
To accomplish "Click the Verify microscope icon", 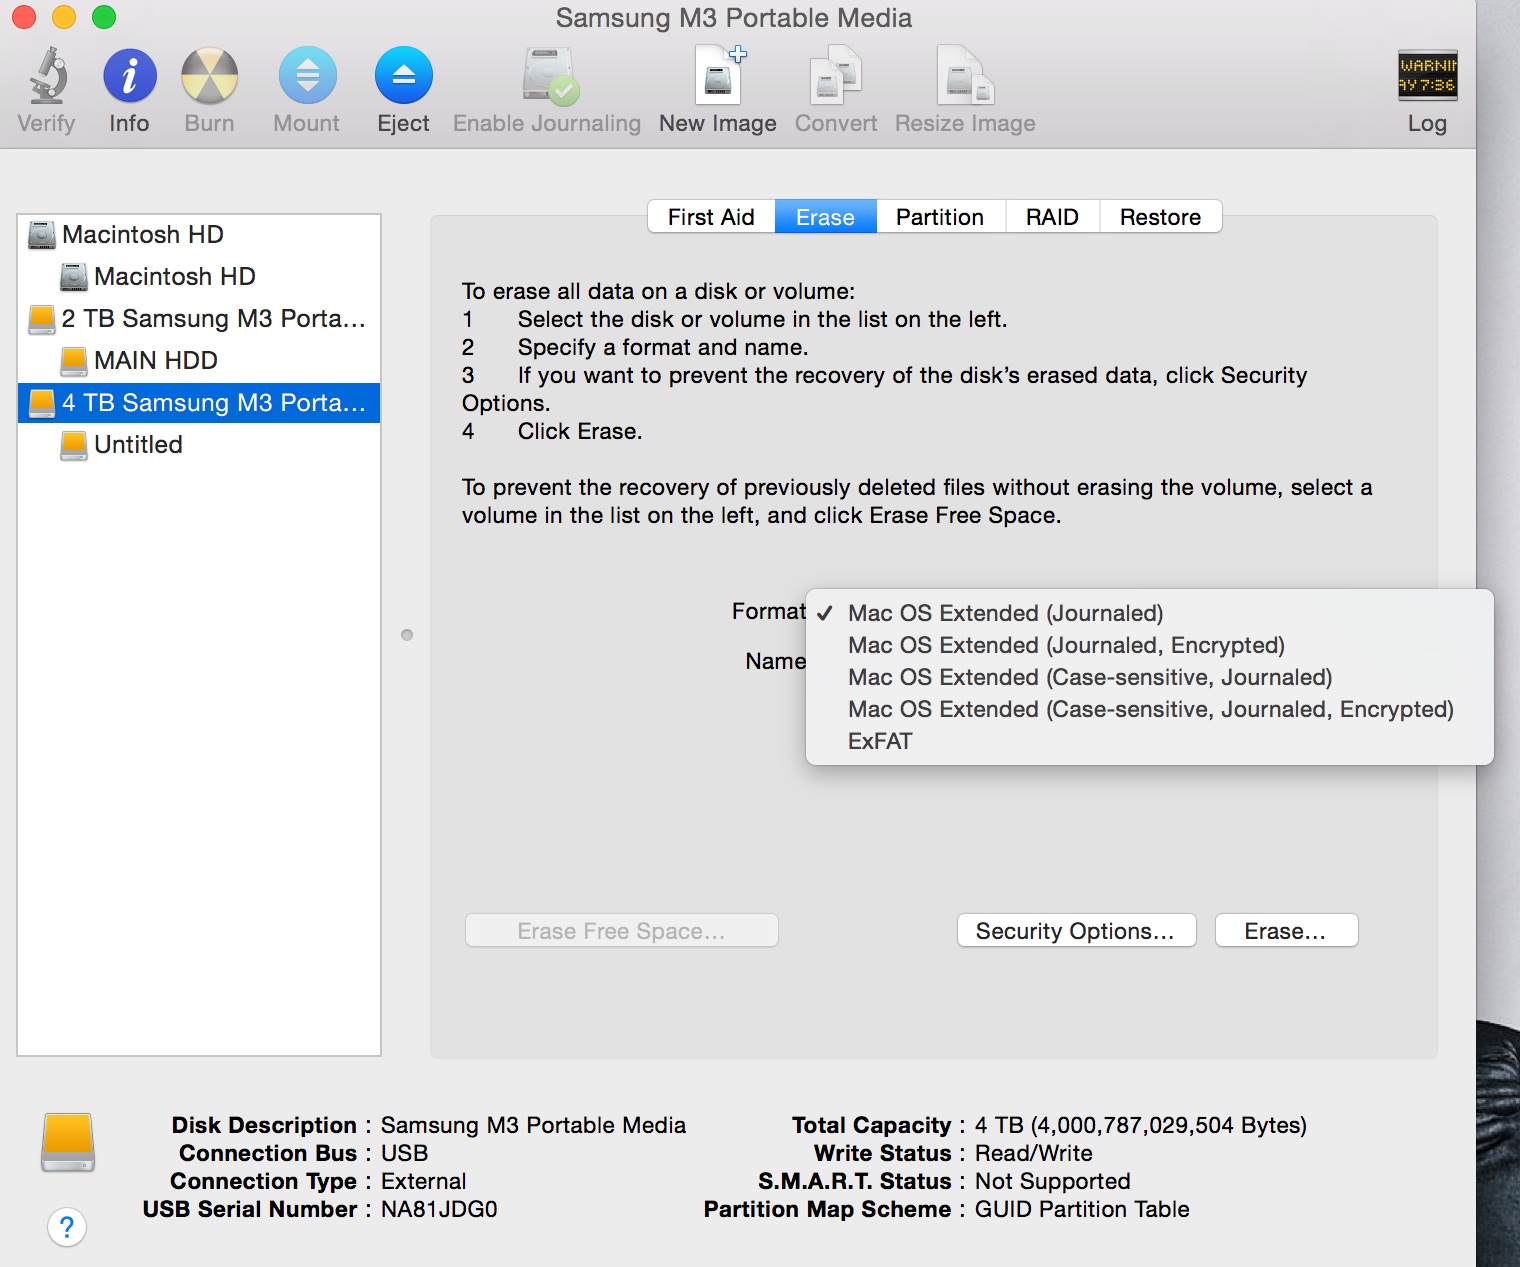I will 47,76.
